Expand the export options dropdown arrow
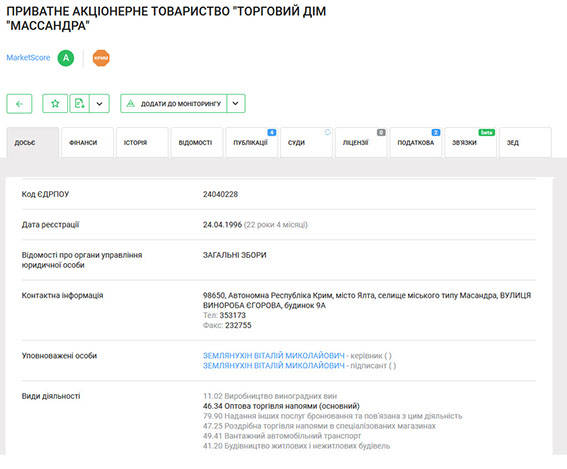Screen dimensions: 567x469 pyautogui.click(x=99, y=104)
